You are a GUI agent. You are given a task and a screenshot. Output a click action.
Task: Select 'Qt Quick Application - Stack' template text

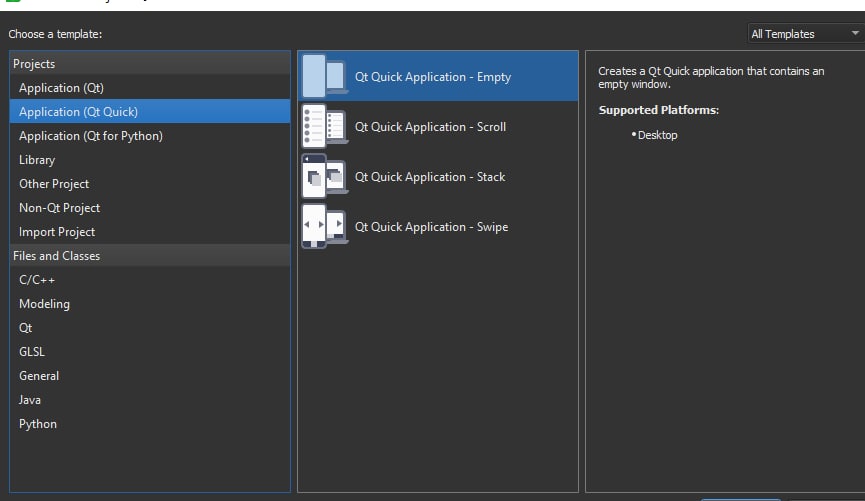coord(430,177)
